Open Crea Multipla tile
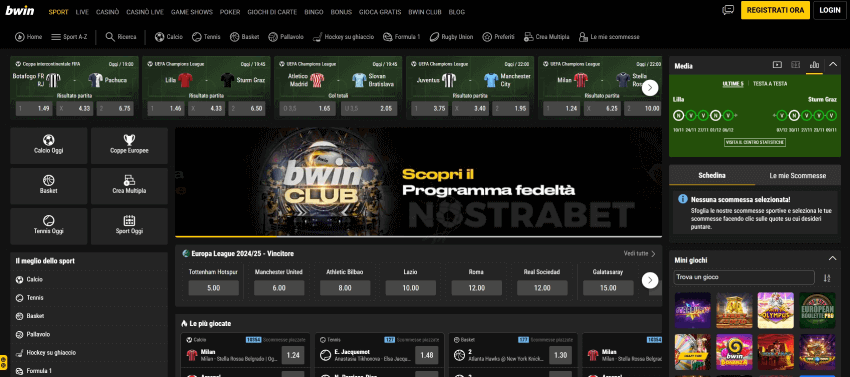 (x=129, y=186)
